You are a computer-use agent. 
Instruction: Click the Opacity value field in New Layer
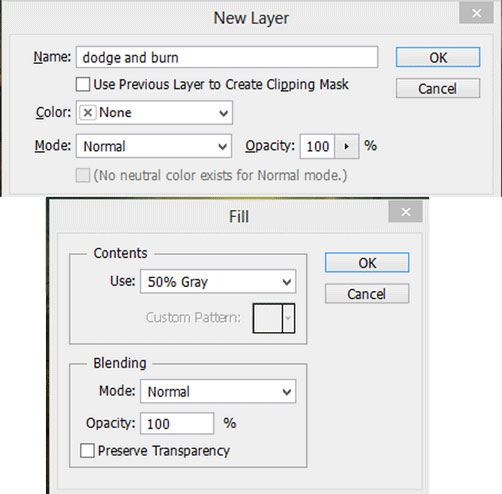(317, 146)
